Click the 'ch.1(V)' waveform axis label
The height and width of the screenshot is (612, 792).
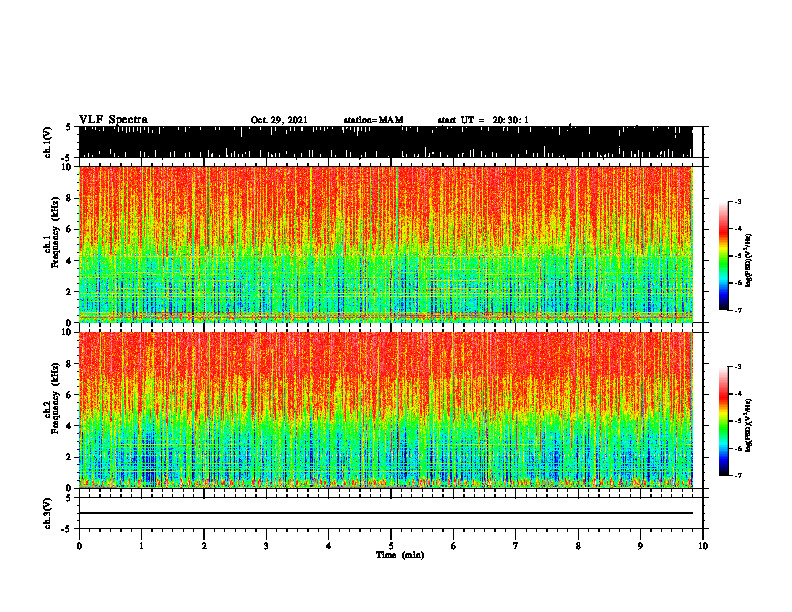48,142
